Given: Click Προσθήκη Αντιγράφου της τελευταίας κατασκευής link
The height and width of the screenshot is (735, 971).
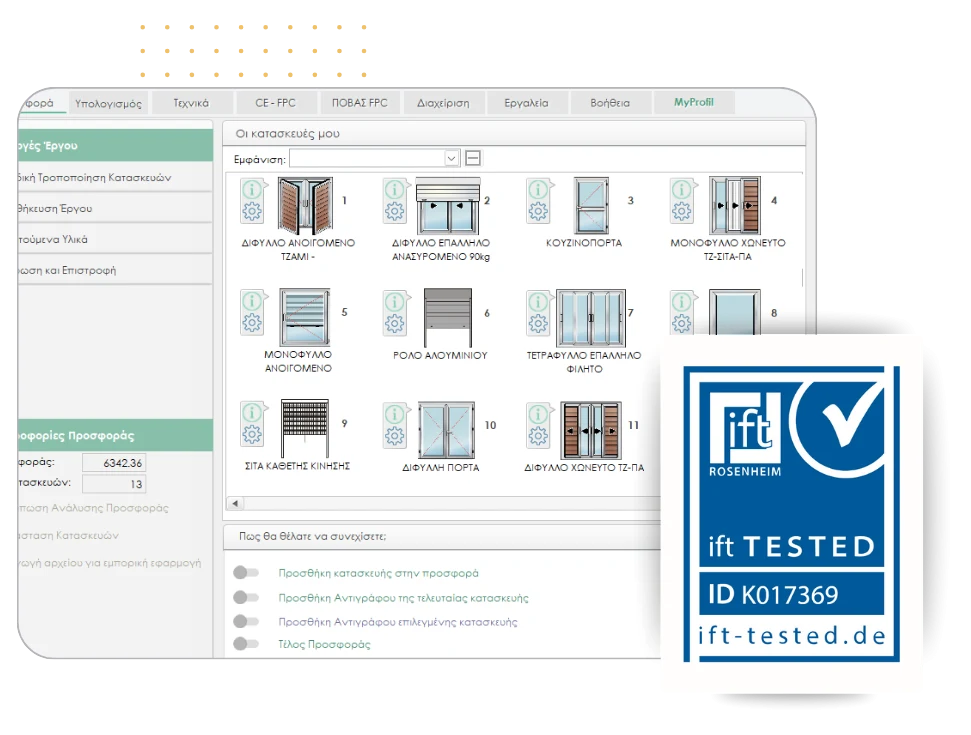Looking at the screenshot, I should [404, 598].
